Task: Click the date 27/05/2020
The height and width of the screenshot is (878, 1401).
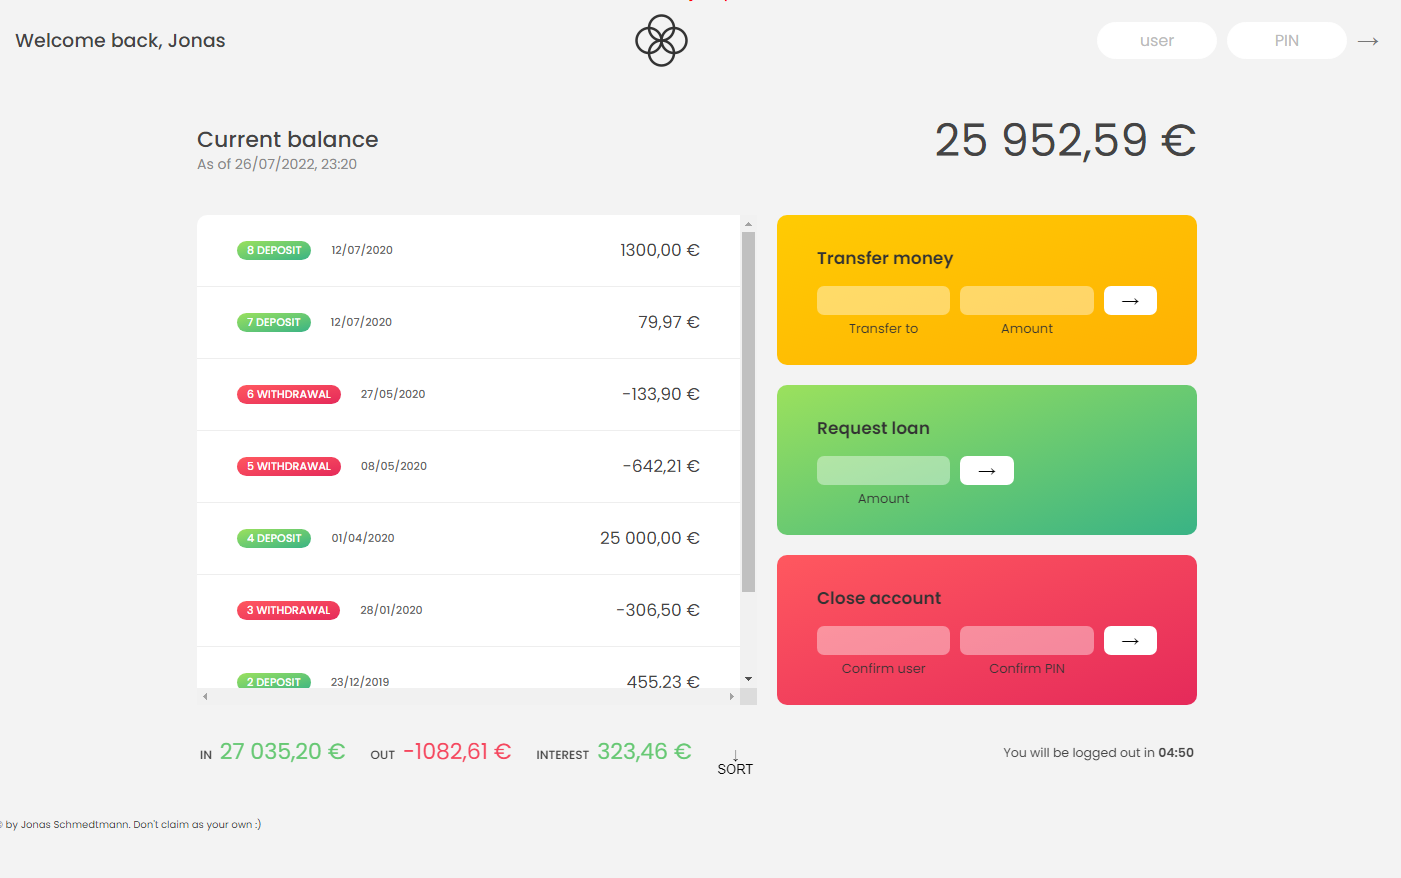Action: click(393, 394)
